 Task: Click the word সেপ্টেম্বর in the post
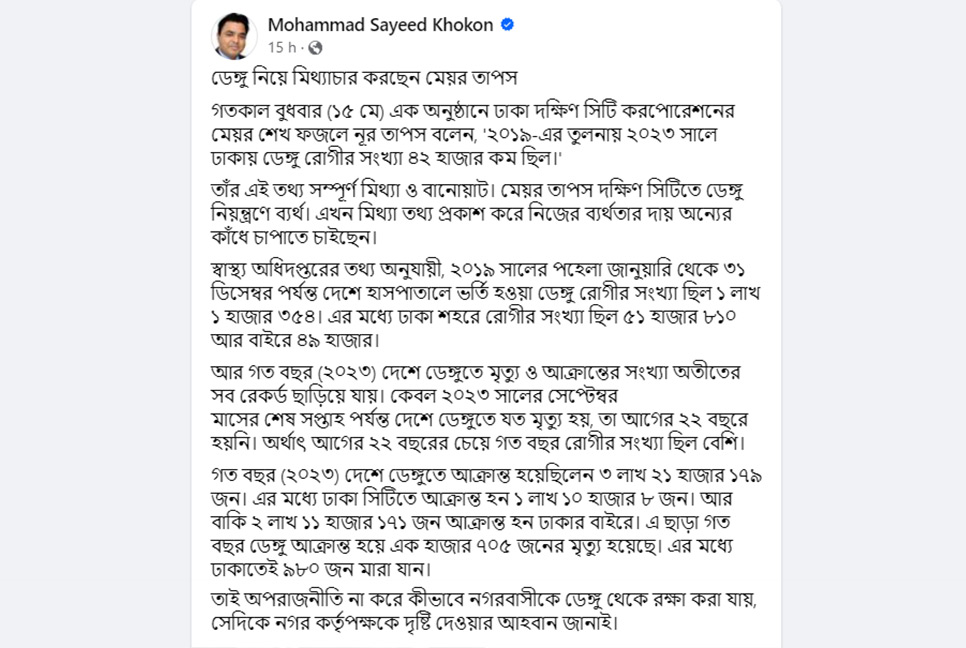[x=582, y=395]
